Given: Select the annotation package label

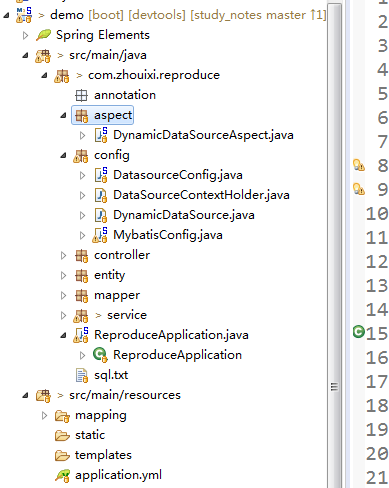Looking at the screenshot, I should point(125,95).
